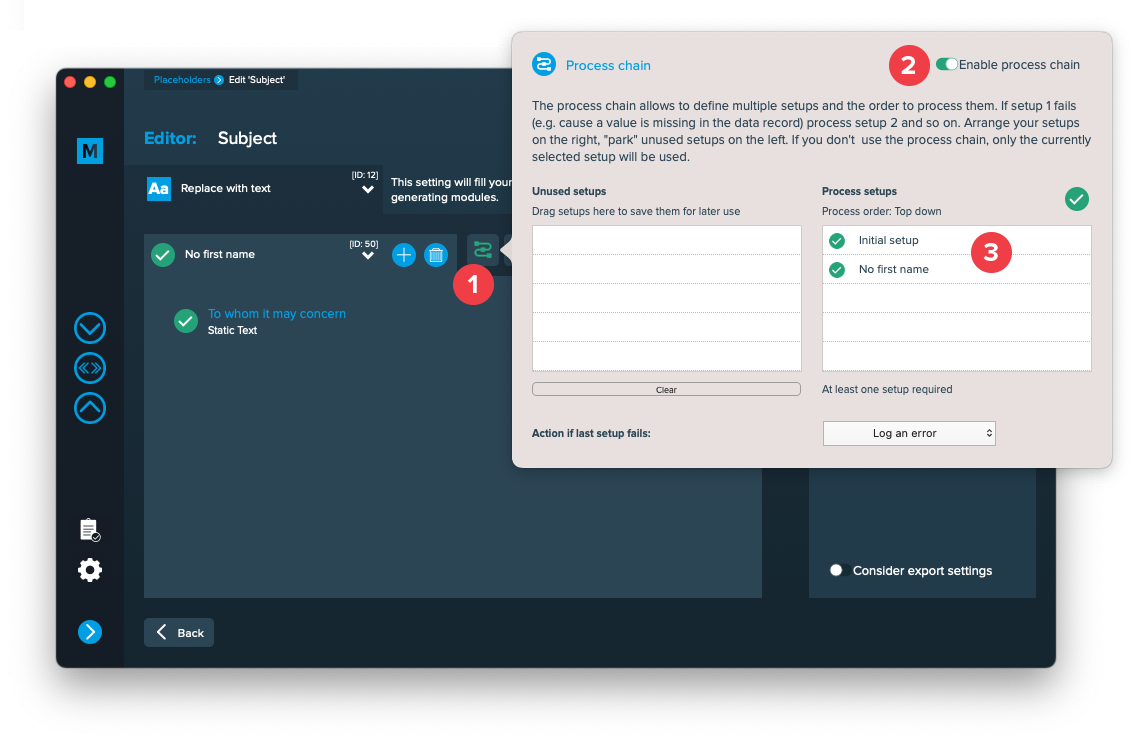Click the clipboard checklist sidebar icon
1148x742 pixels.
point(90,530)
